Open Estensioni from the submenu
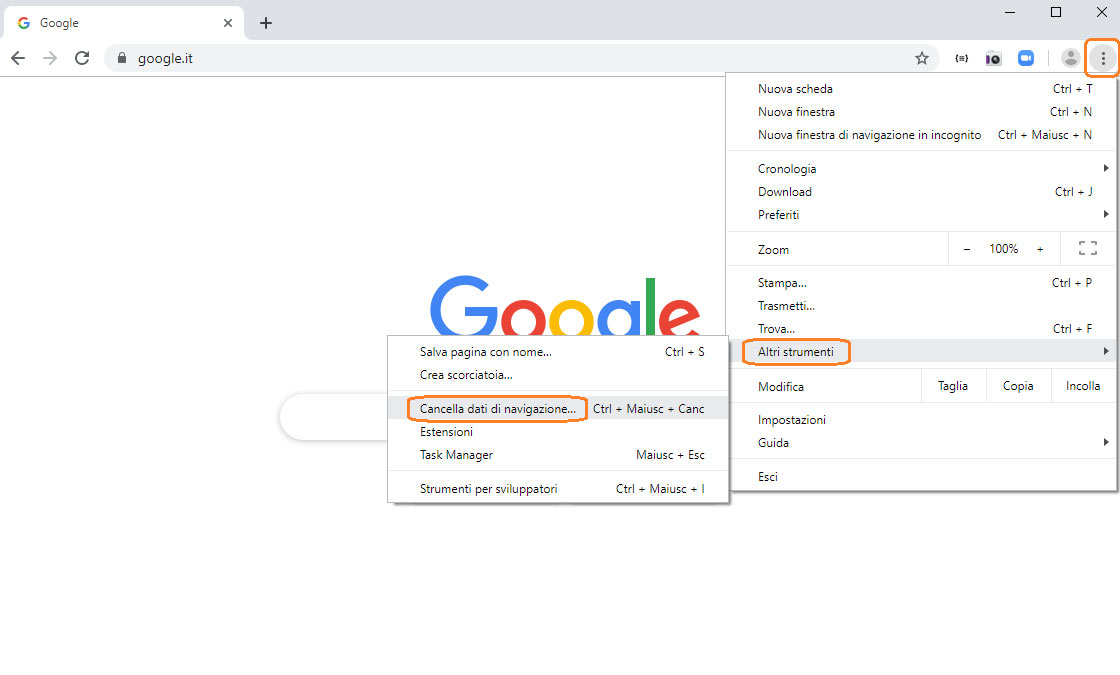1120x675 pixels. point(558,431)
